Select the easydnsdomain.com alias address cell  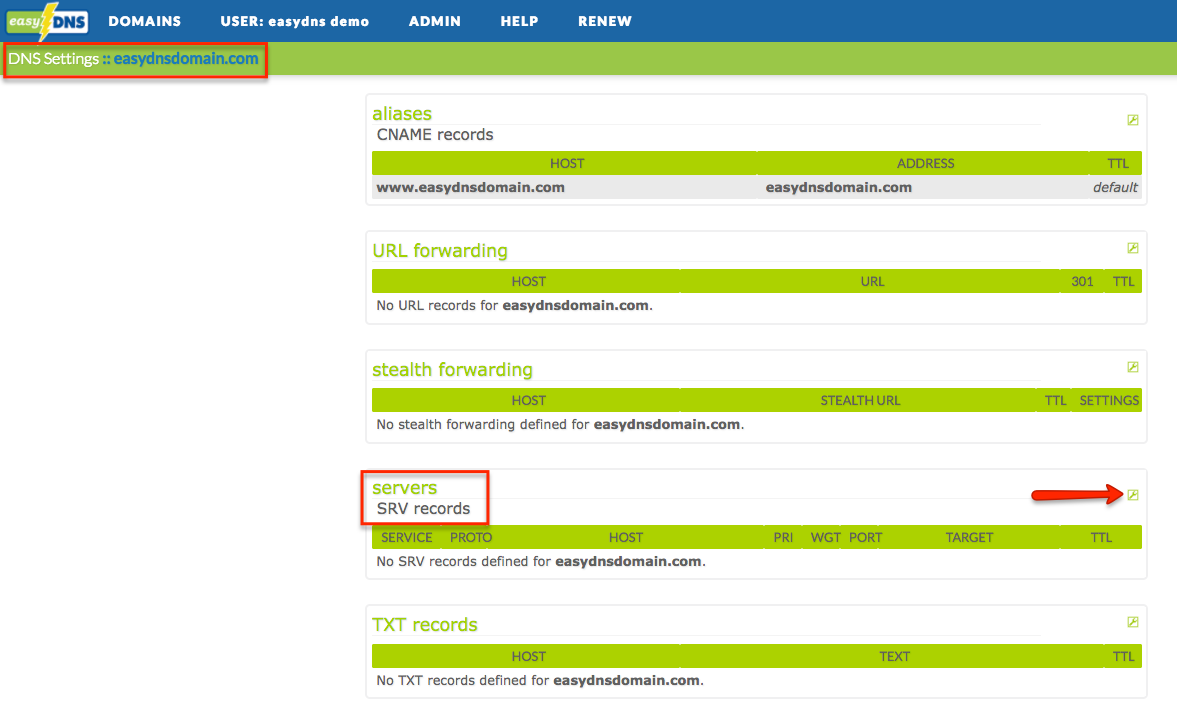coord(838,188)
